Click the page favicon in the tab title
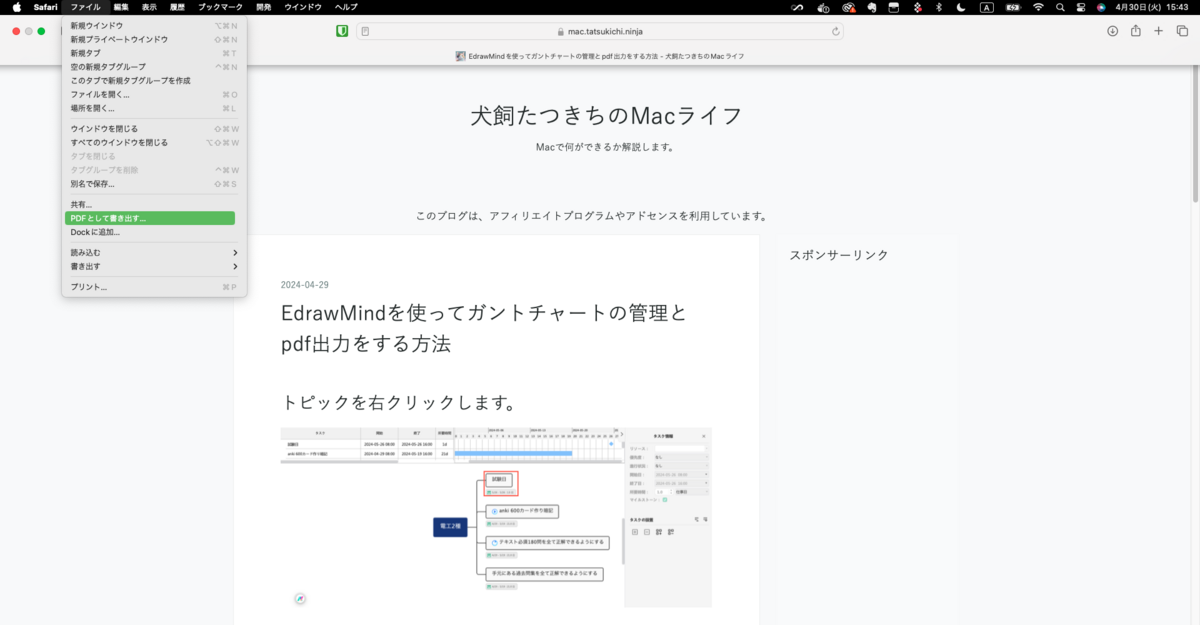 460,57
